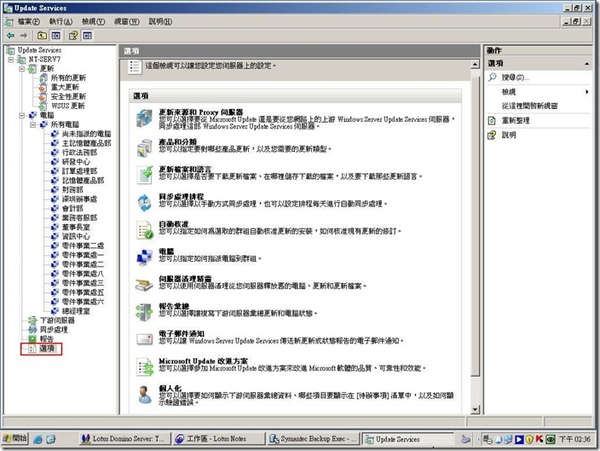Open the 伺服器清理精靈 option icon

tap(144, 284)
